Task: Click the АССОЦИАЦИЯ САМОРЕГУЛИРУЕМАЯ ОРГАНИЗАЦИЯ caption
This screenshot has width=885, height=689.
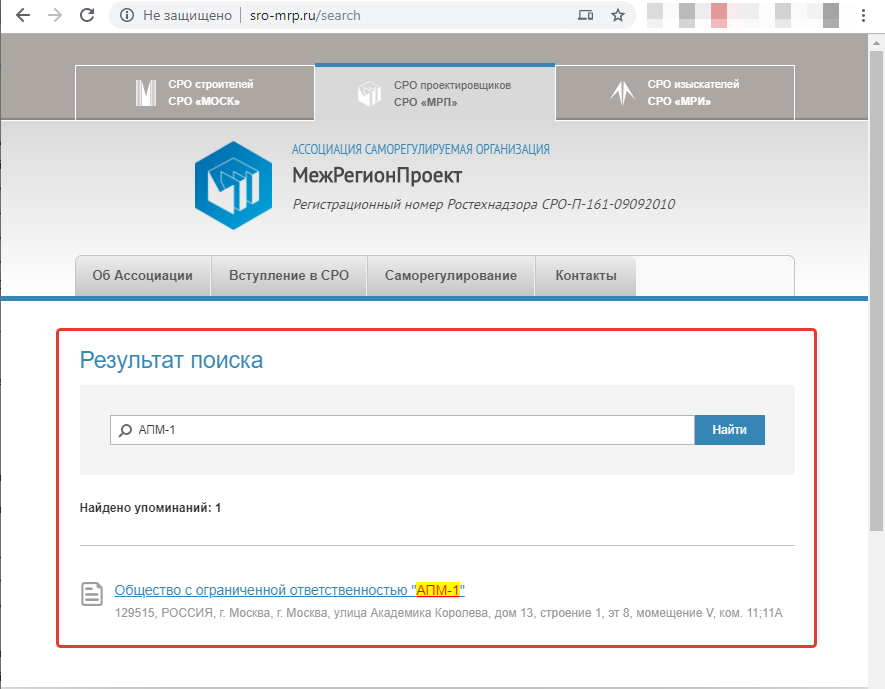Action: 420,150
